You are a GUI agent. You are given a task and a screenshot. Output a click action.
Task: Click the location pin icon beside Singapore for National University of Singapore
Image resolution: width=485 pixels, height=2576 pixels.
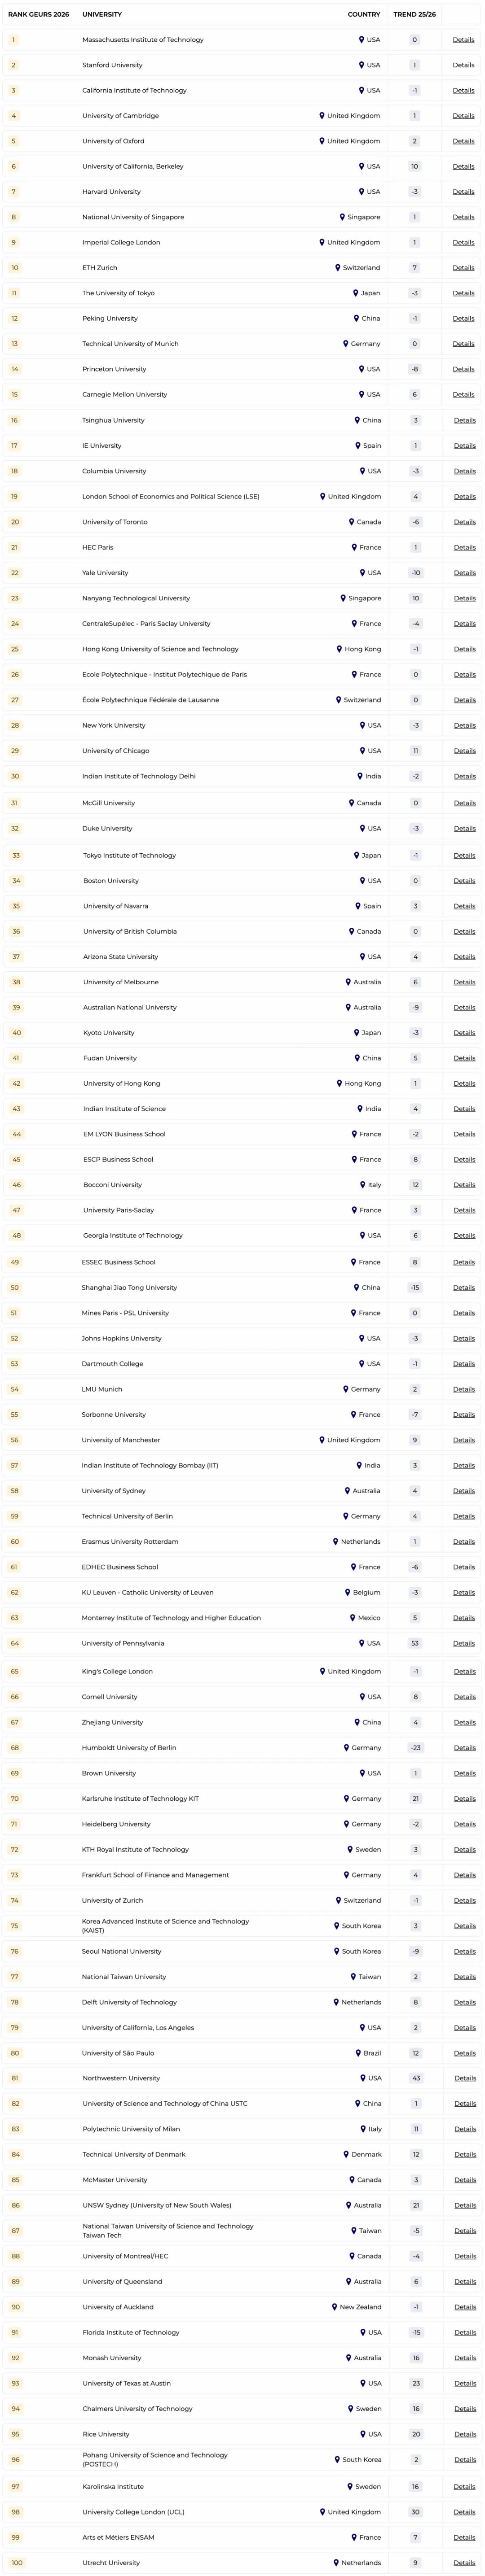click(x=342, y=217)
